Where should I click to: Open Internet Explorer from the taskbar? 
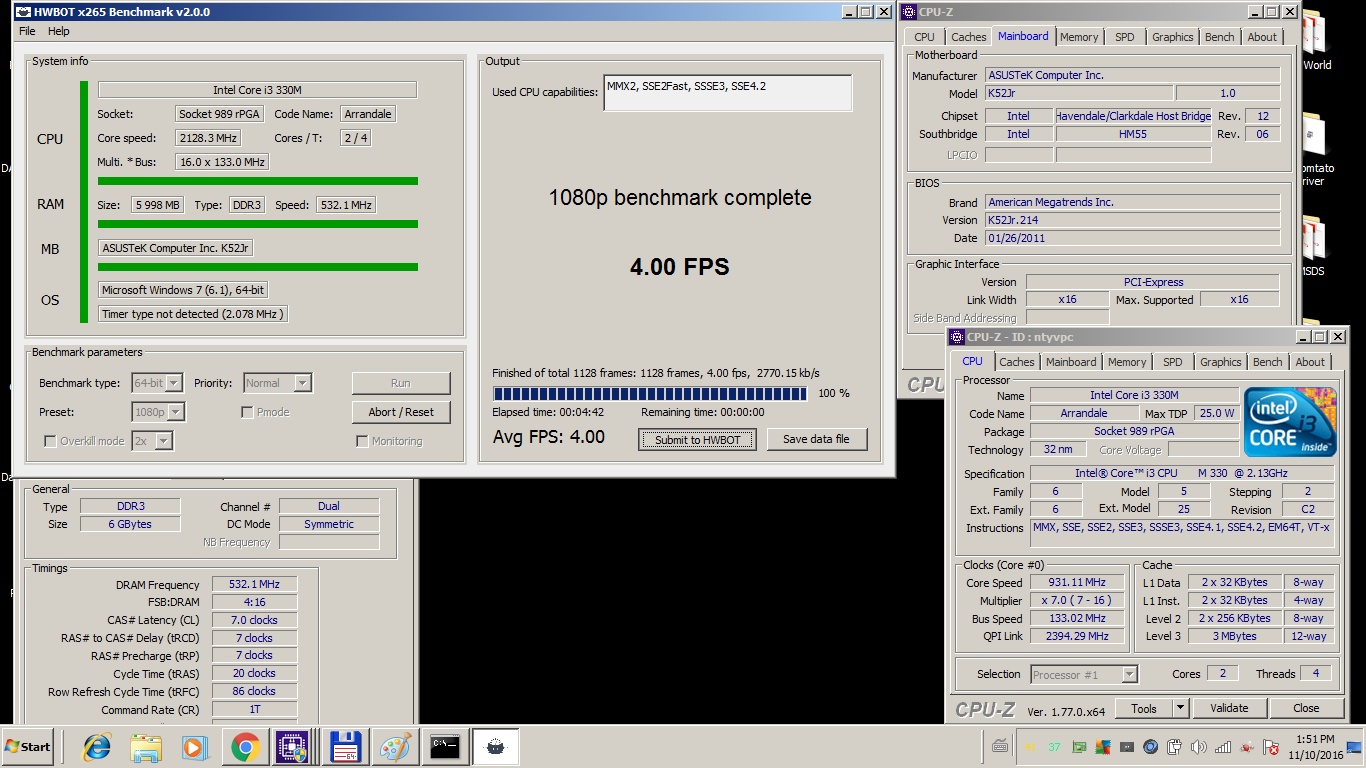click(x=97, y=747)
